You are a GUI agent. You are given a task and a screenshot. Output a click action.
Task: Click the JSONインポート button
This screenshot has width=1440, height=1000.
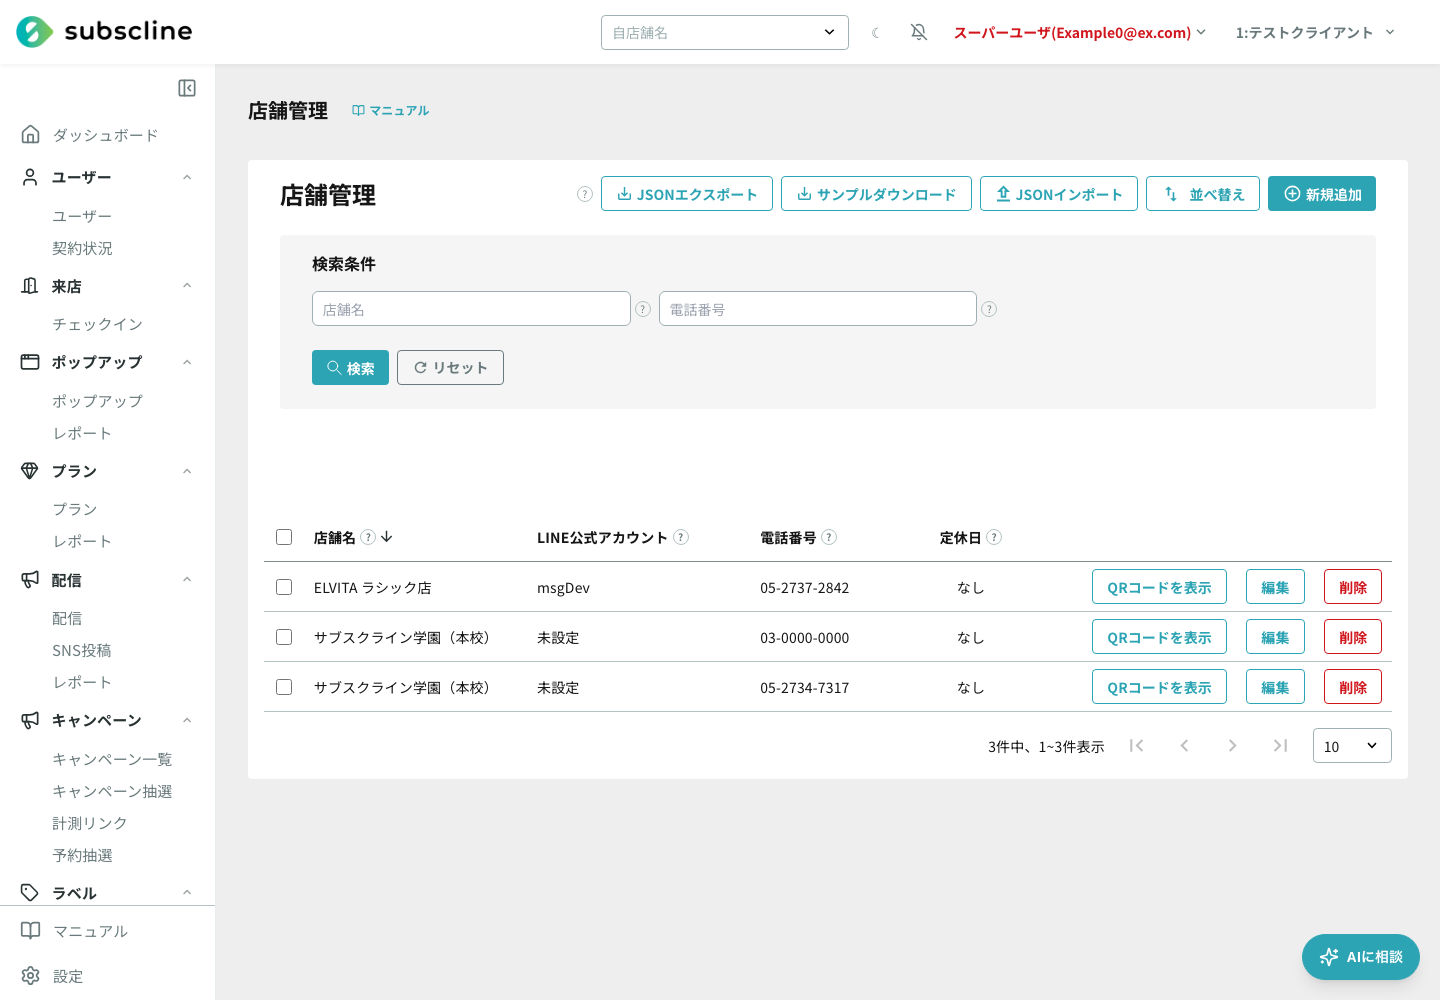tap(1059, 194)
